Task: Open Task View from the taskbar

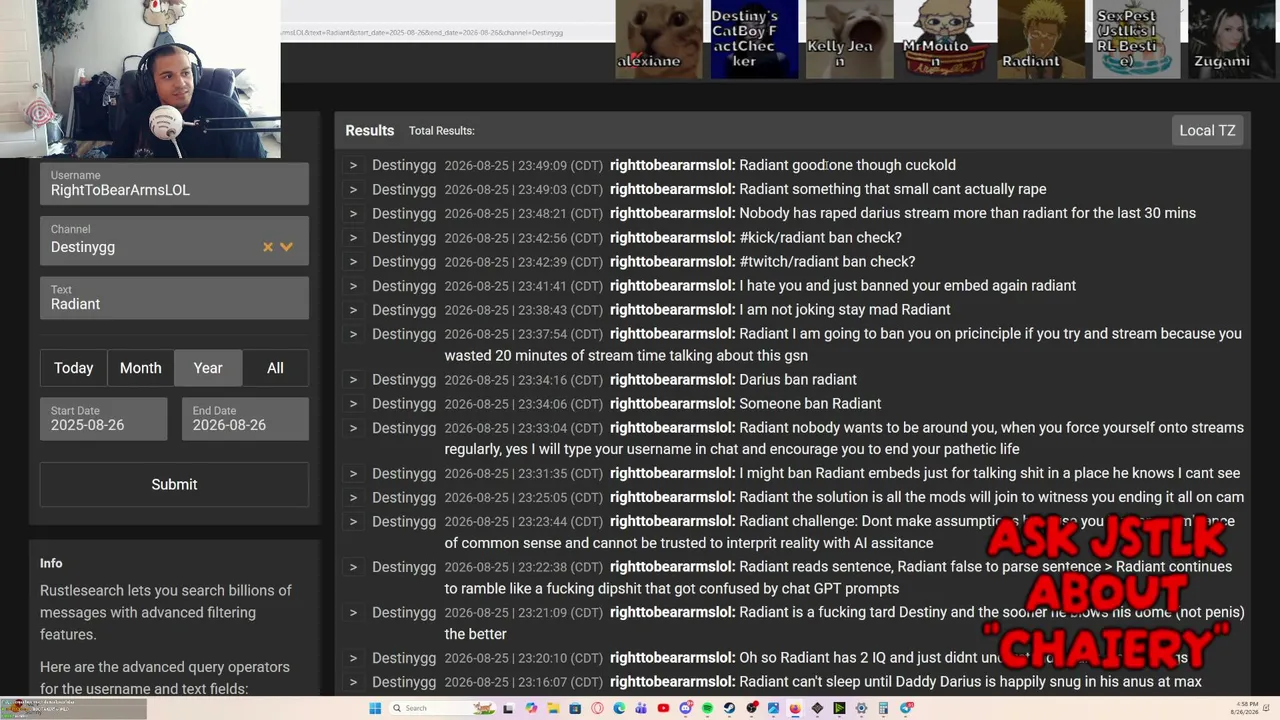Action: tap(509, 708)
